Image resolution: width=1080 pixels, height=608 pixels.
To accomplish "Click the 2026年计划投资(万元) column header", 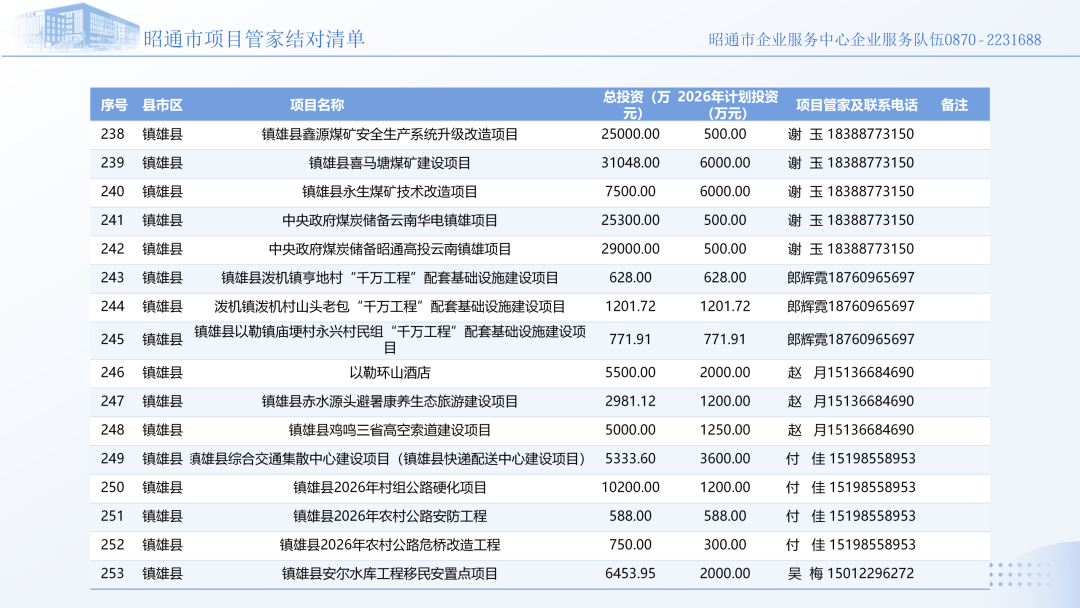I will [x=727, y=105].
